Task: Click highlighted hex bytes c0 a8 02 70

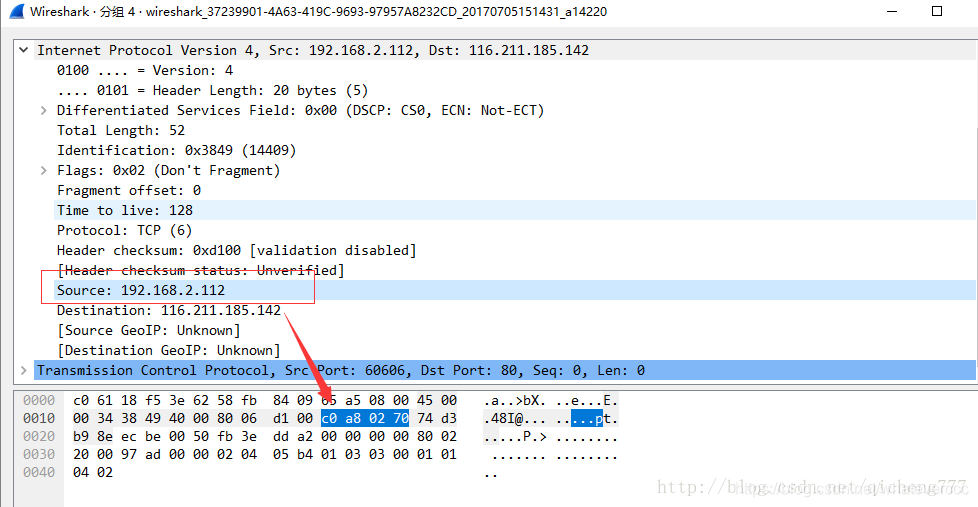Action: (365, 418)
